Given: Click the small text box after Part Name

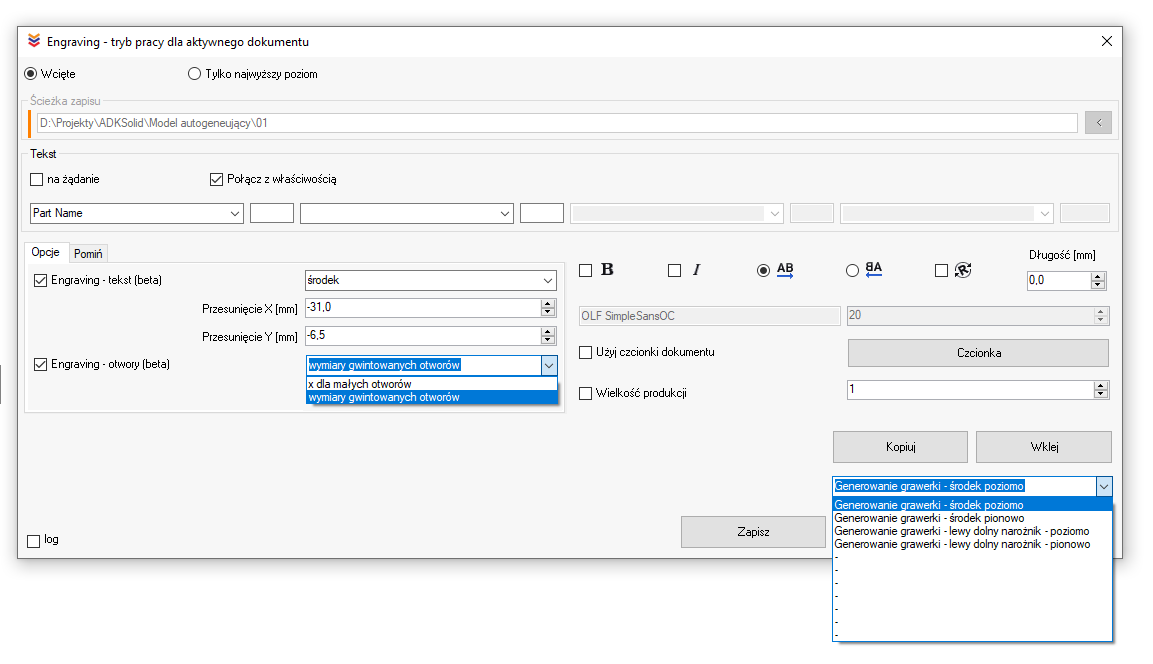Looking at the screenshot, I should pyautogui.click(x=272, y=213).
